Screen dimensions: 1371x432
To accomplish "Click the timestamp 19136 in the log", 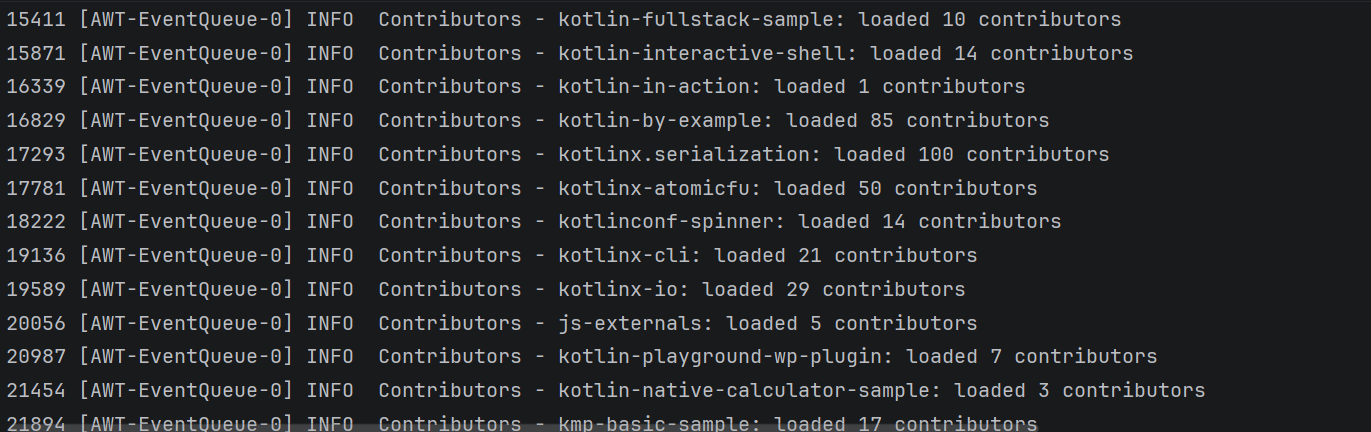I will pos(36,256).
